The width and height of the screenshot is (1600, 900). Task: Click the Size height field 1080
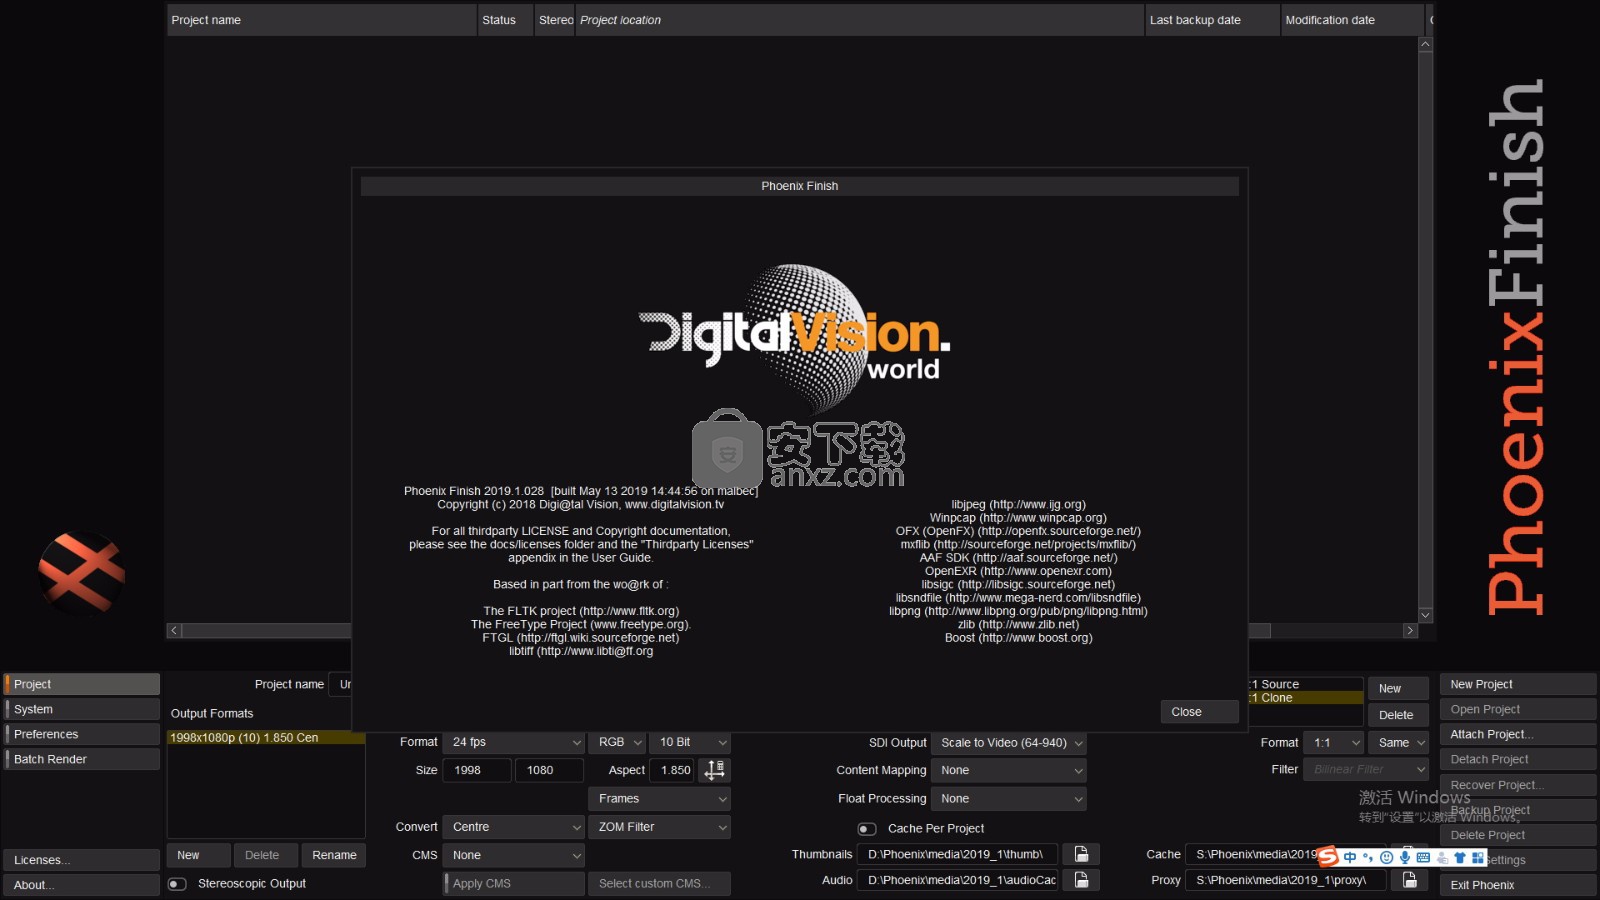(x=549, y=770)
